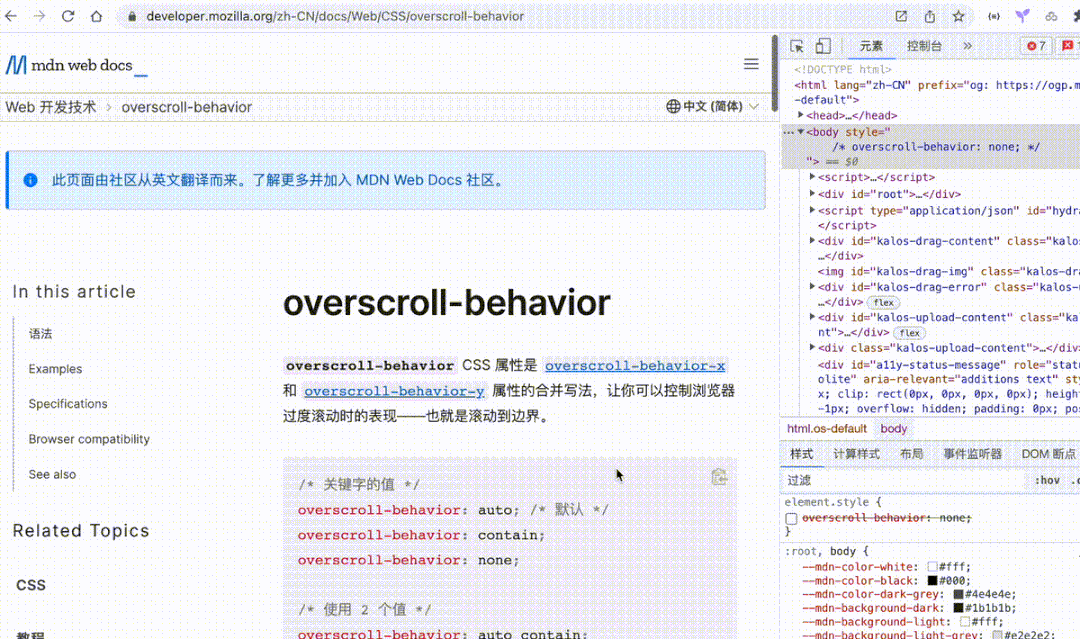Click the globe icon next to 中文 (简体)
This screenshot has height=639, width=1080.
(x=673, y=106)
